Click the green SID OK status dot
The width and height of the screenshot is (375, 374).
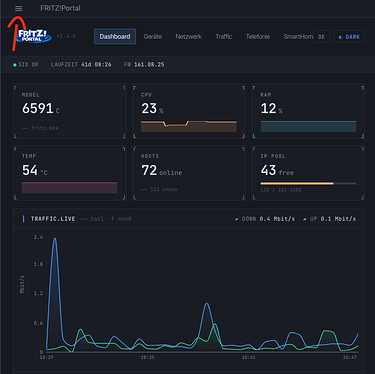click(x=15, y=65)
